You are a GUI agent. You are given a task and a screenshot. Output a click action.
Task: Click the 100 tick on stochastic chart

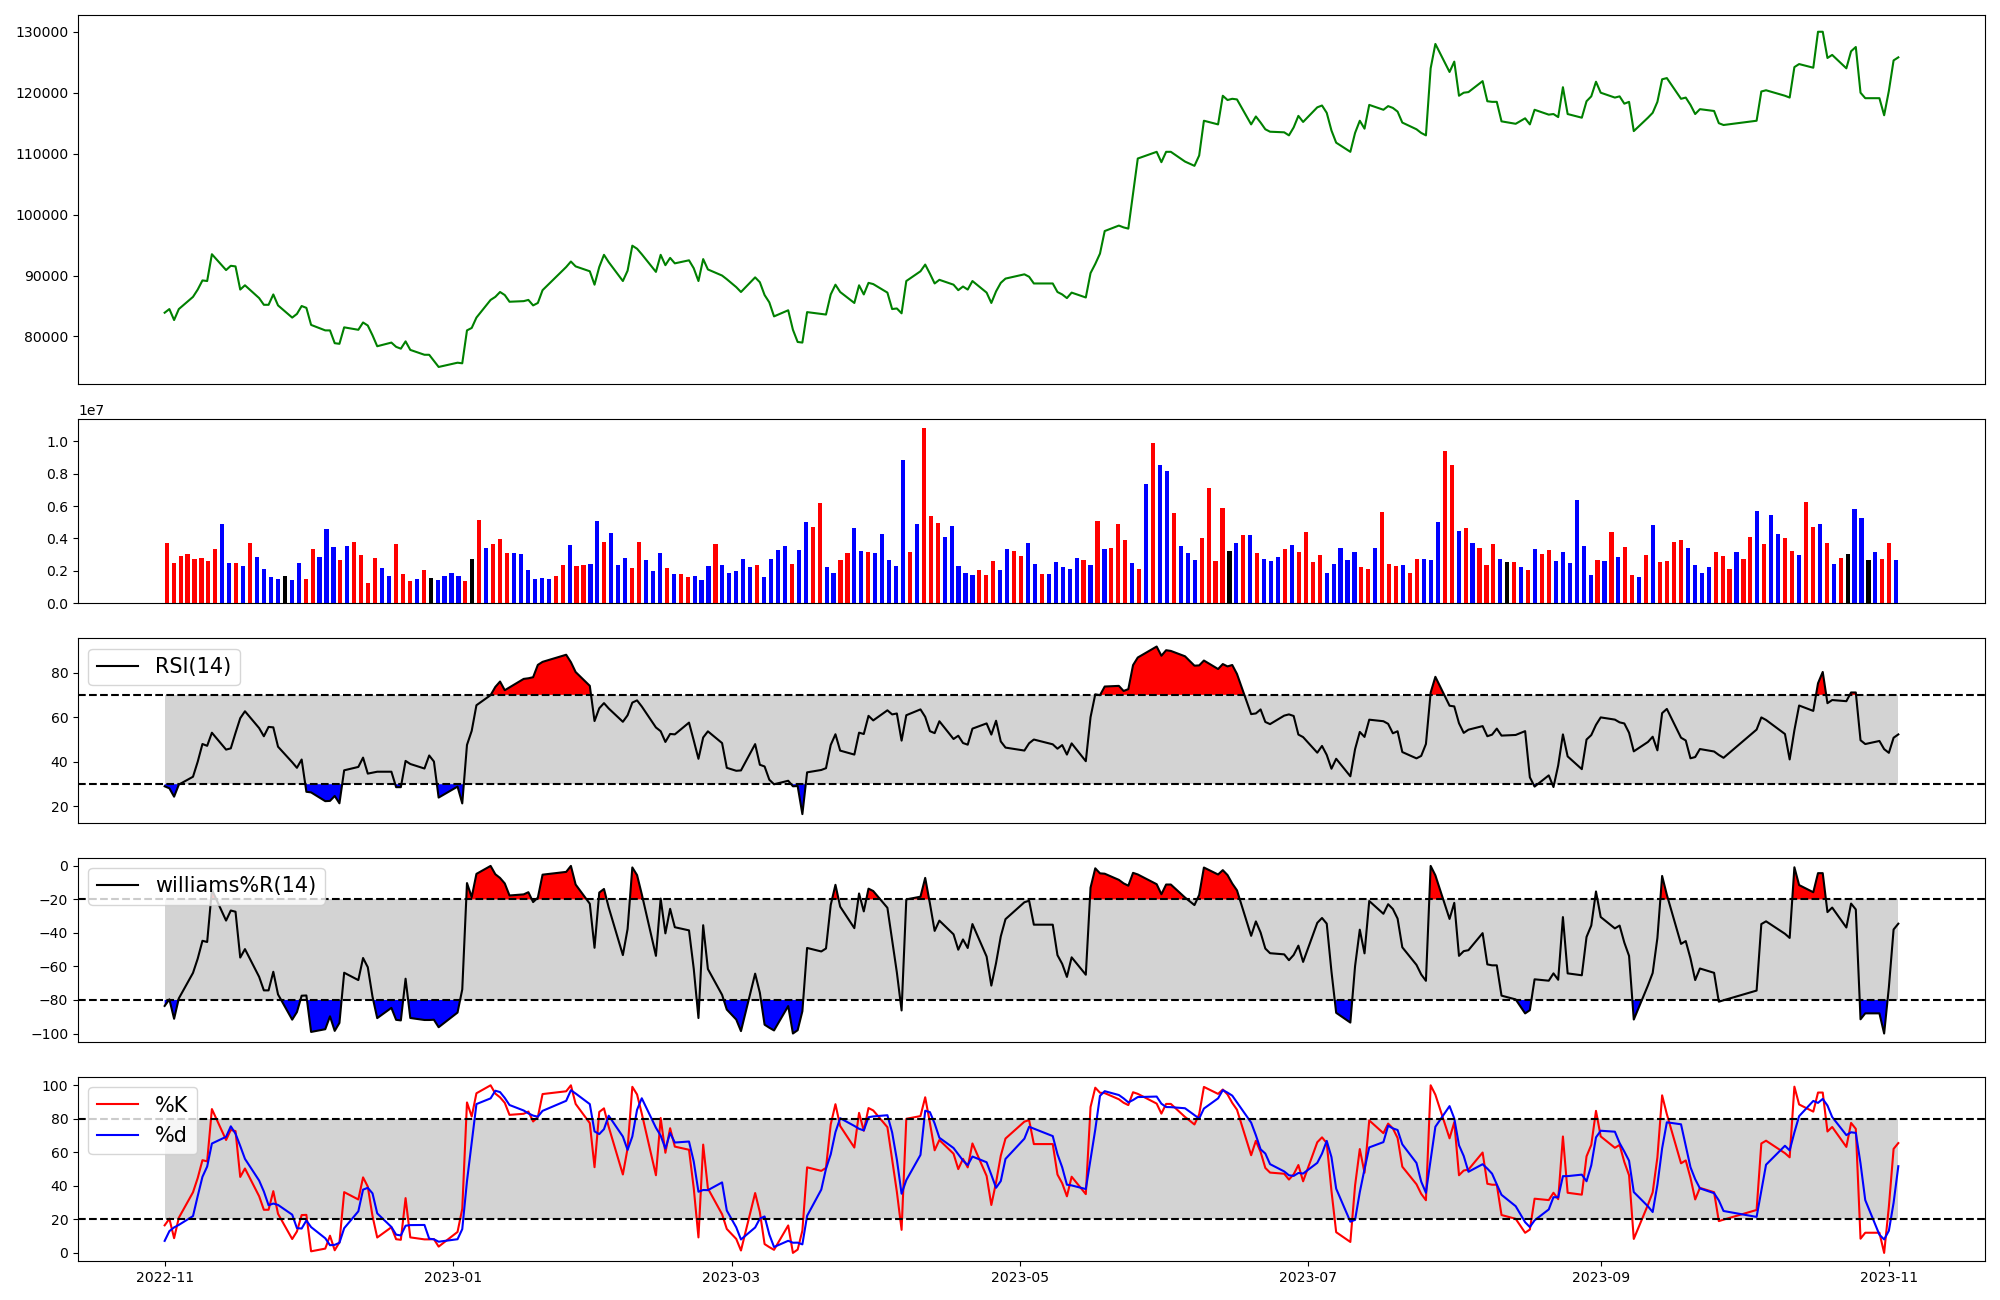[x=56, y=1086]
